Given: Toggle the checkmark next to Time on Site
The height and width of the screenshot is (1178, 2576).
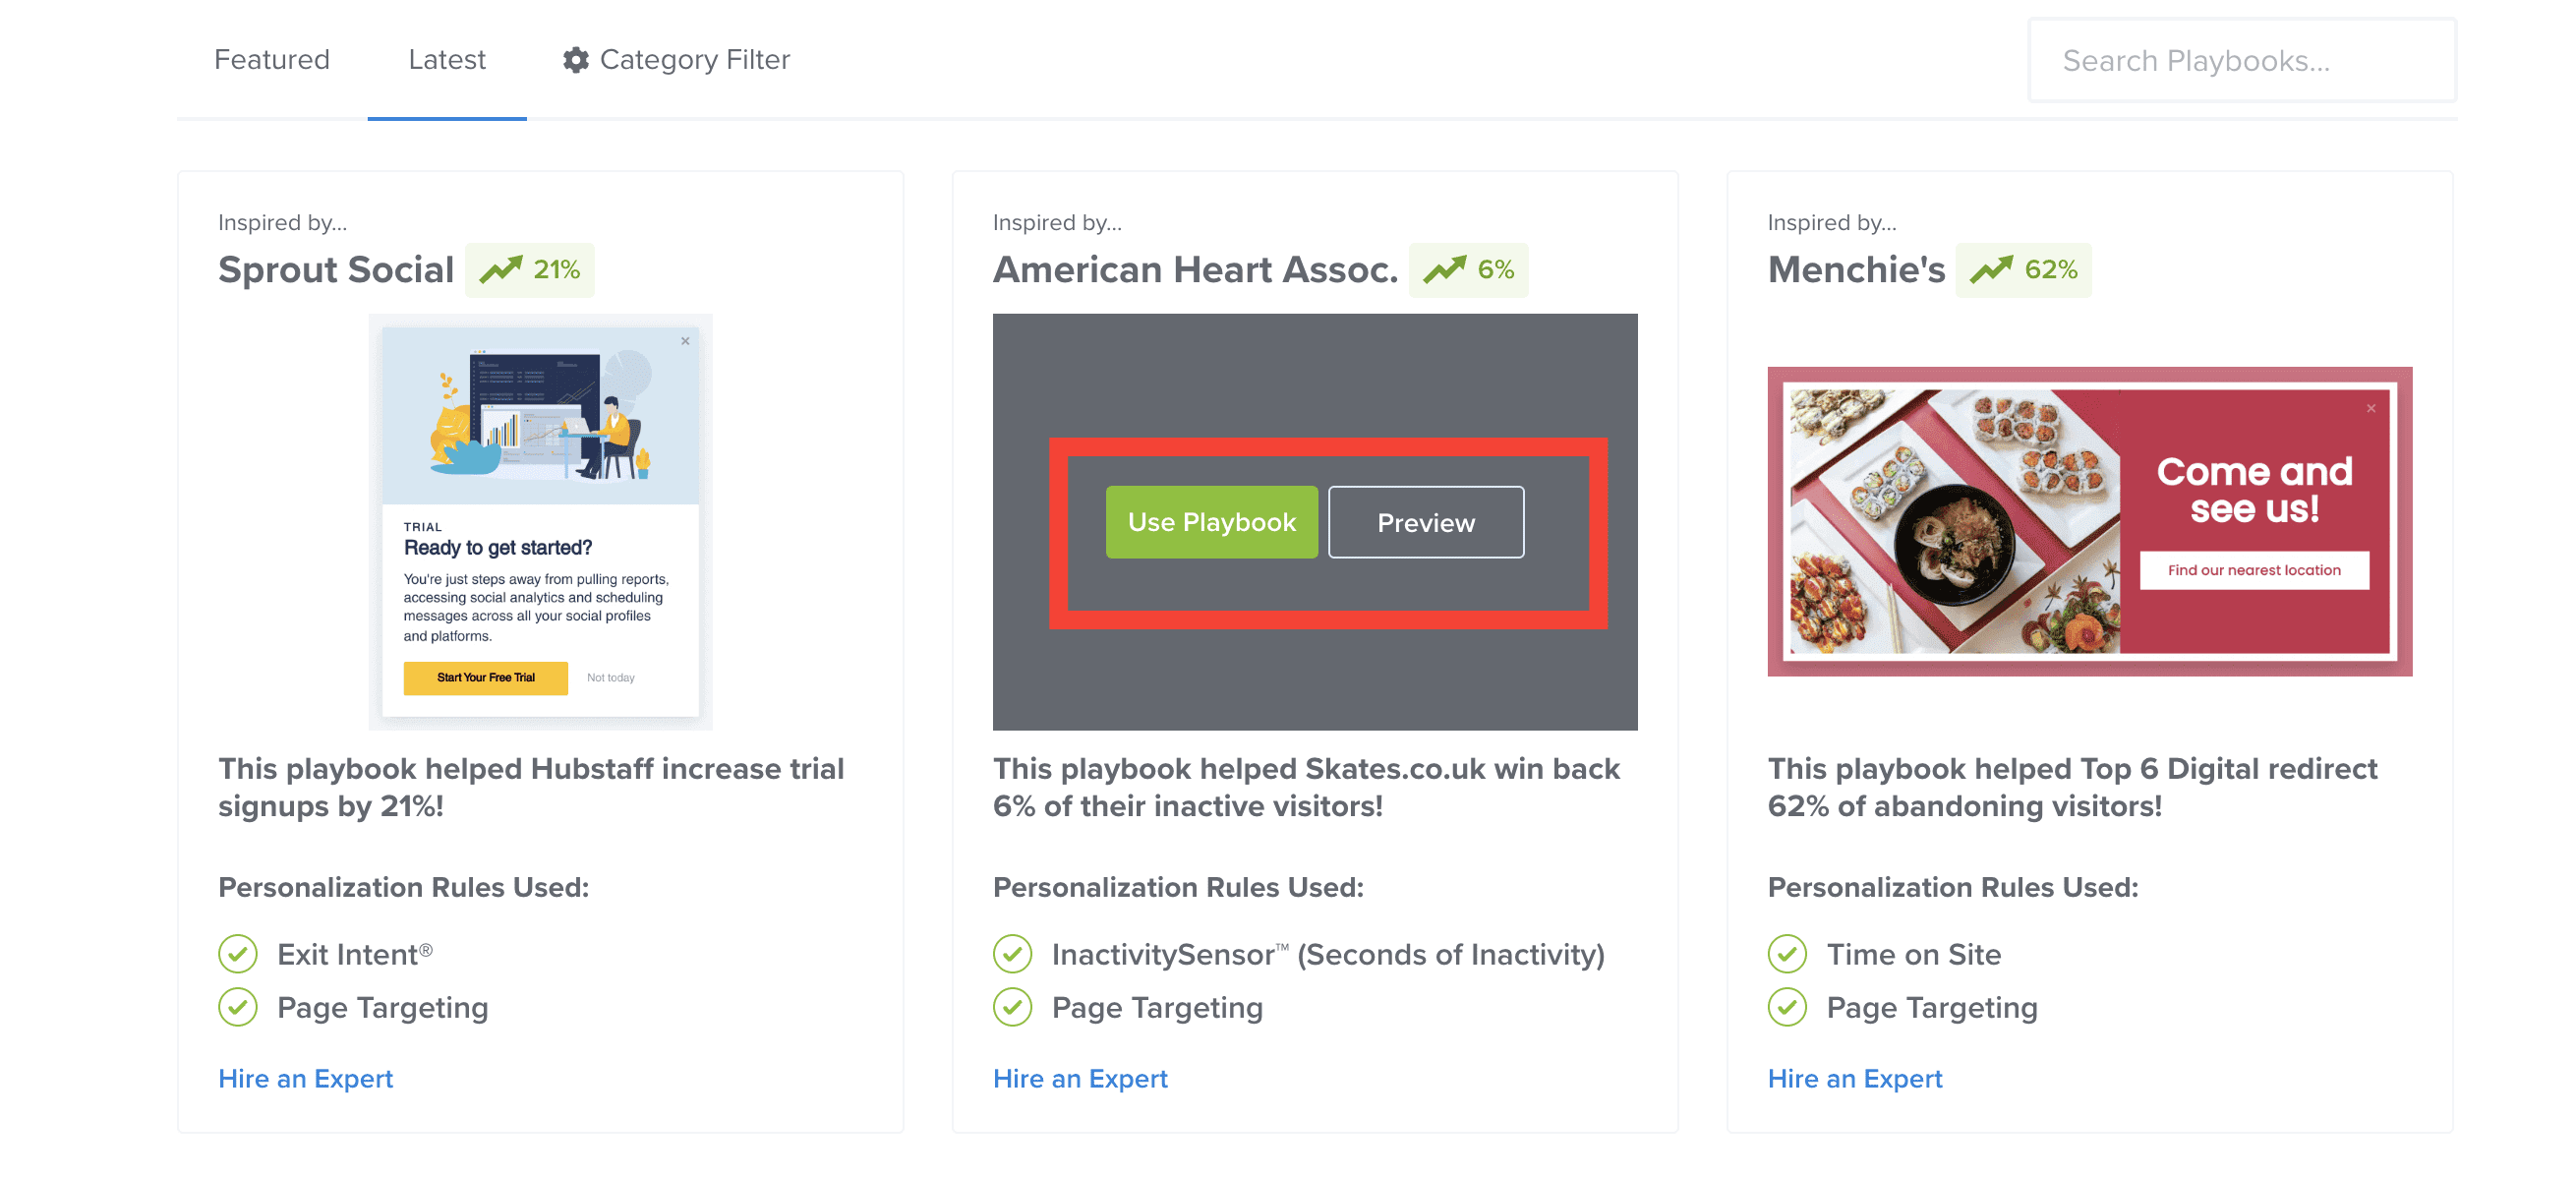Looking at the screenshot, I should pos(1787,954).
